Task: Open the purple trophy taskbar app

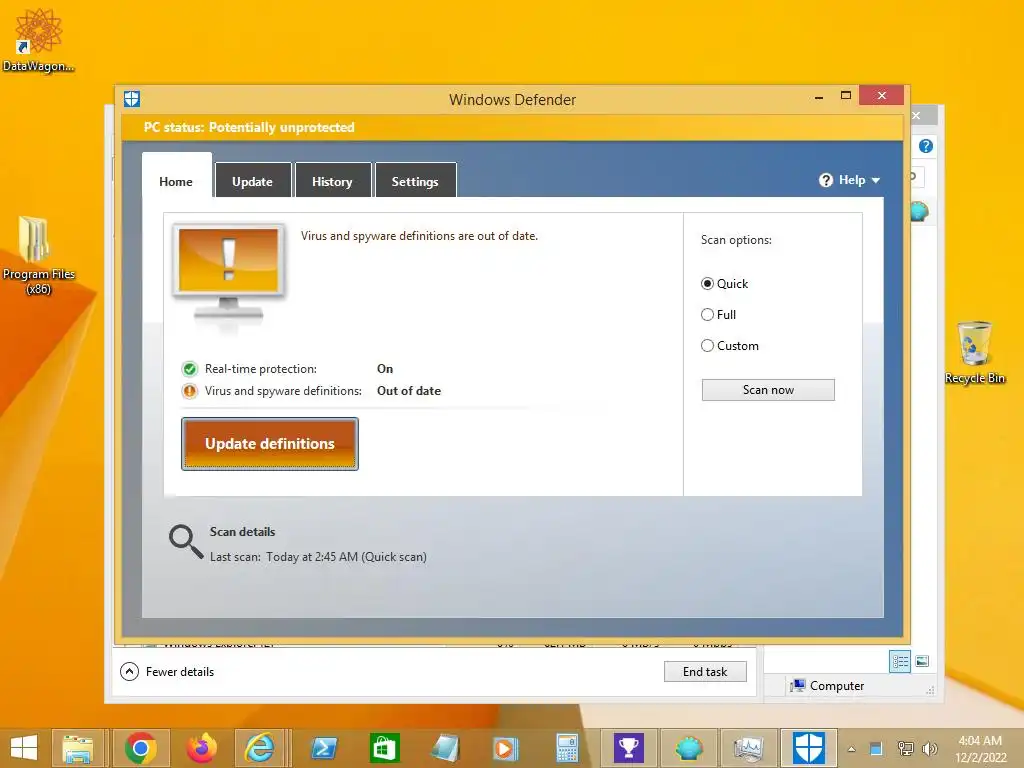Action: [x=629, y=748]
